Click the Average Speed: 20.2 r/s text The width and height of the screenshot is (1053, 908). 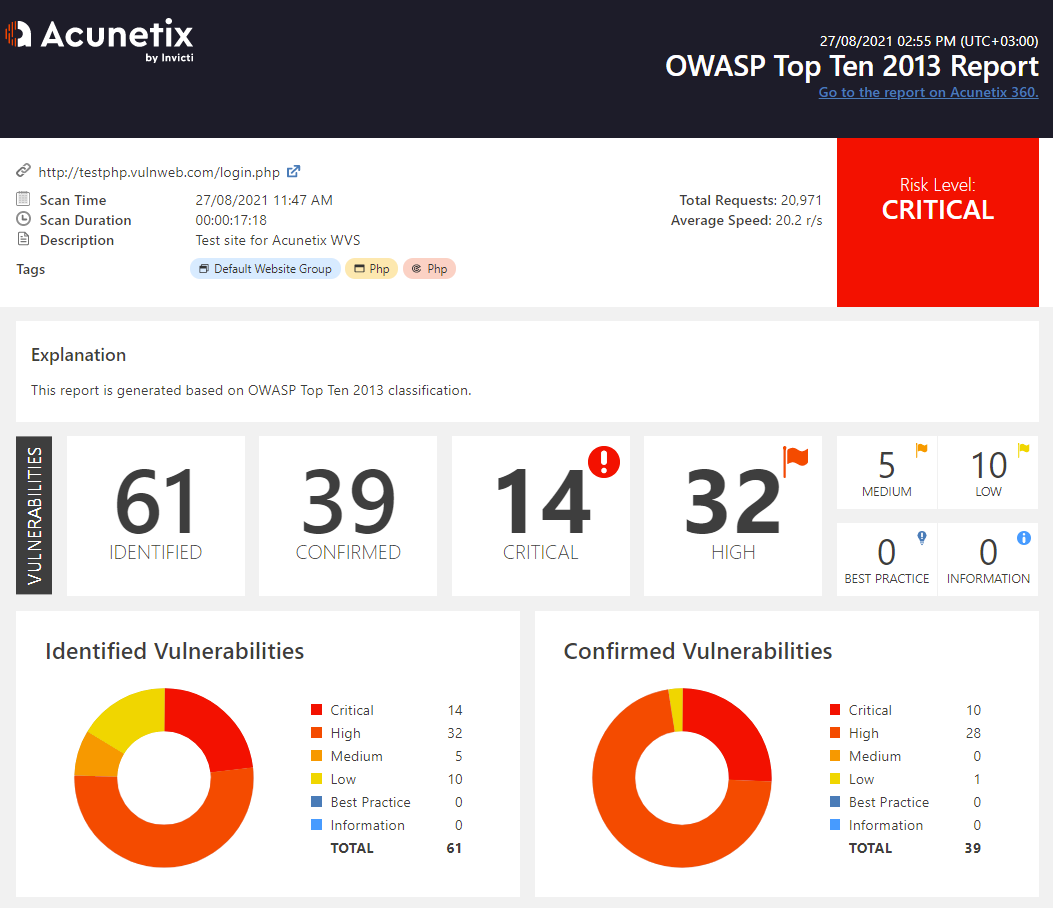click(x=746, y=220)
